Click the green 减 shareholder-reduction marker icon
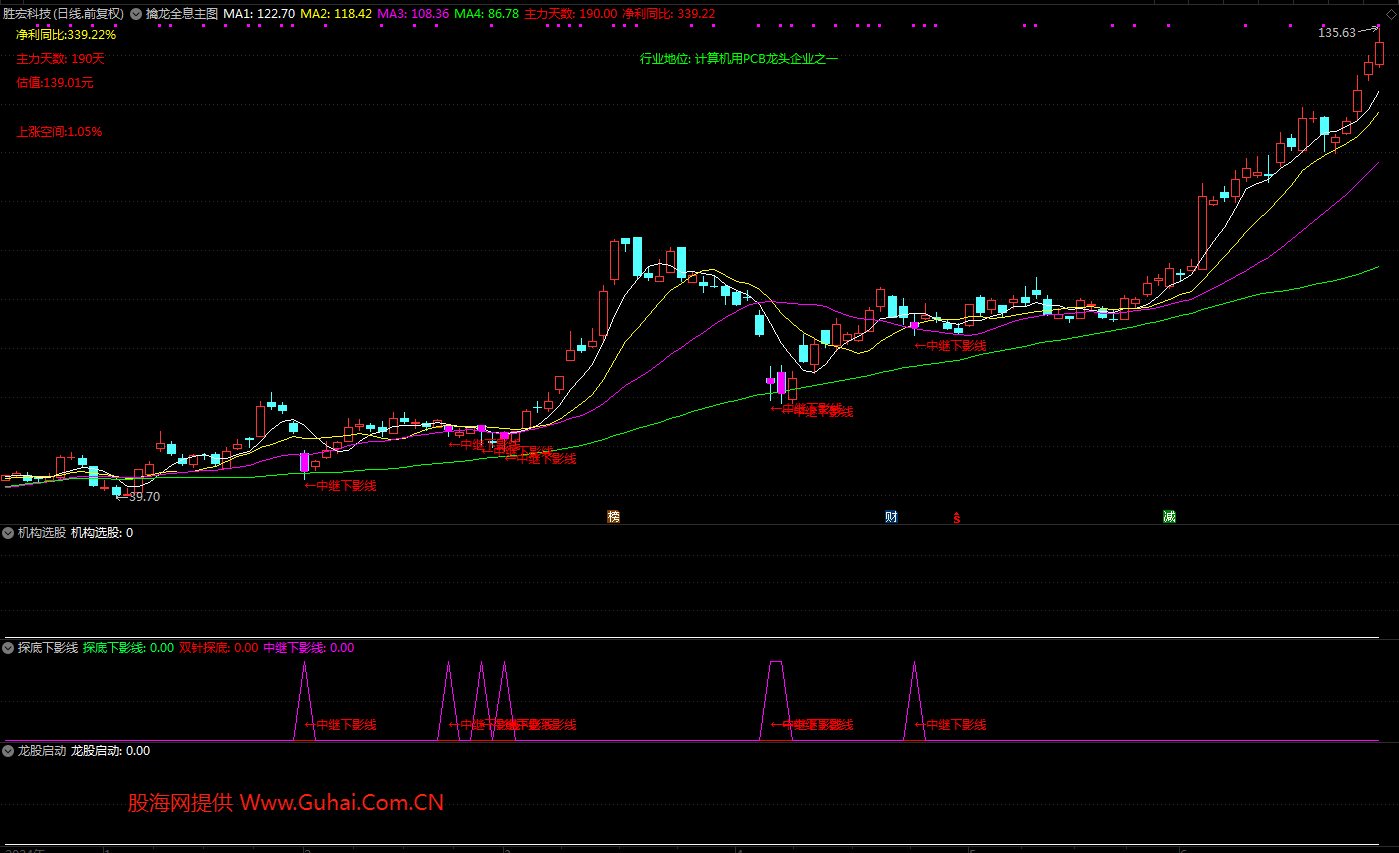The height and width of the screenshot is (853, 1399). coord(1169,517)
